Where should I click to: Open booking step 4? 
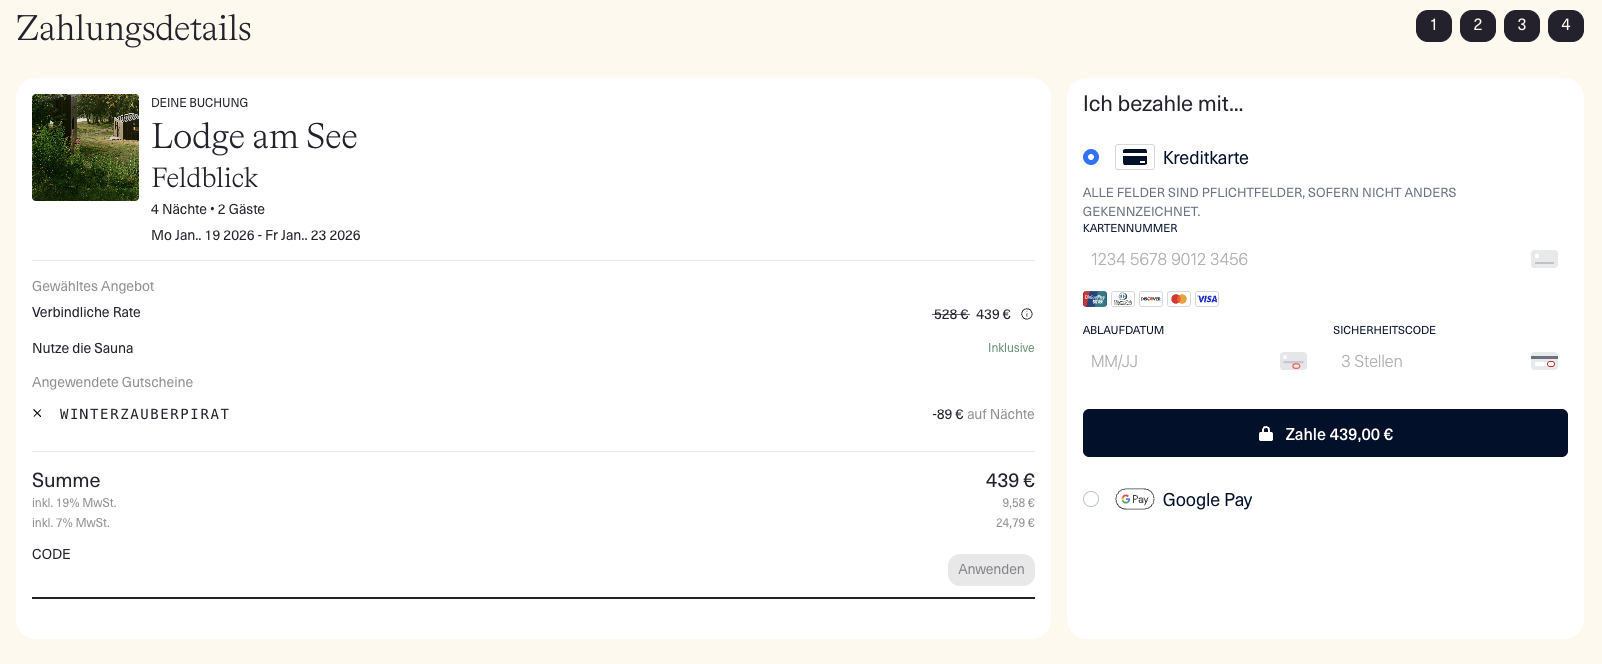(x=1566, y=26)
